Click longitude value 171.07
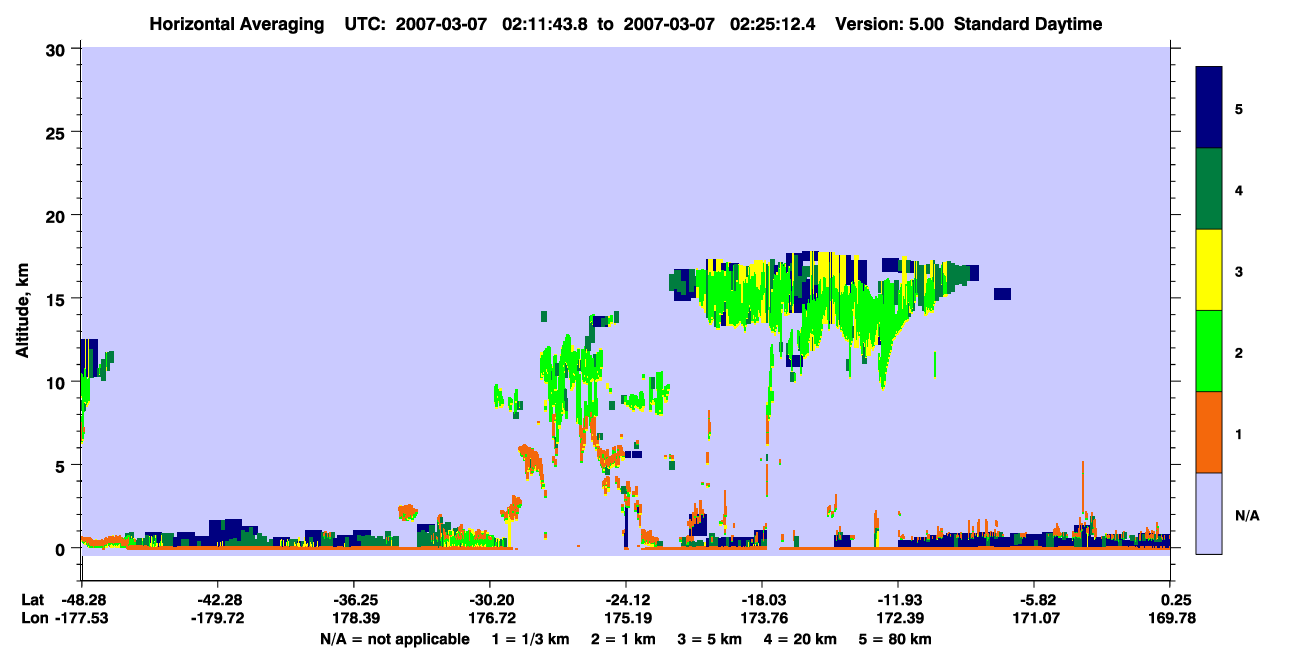The width and height of the screenshot is (1300, 667). (1034, 618)
